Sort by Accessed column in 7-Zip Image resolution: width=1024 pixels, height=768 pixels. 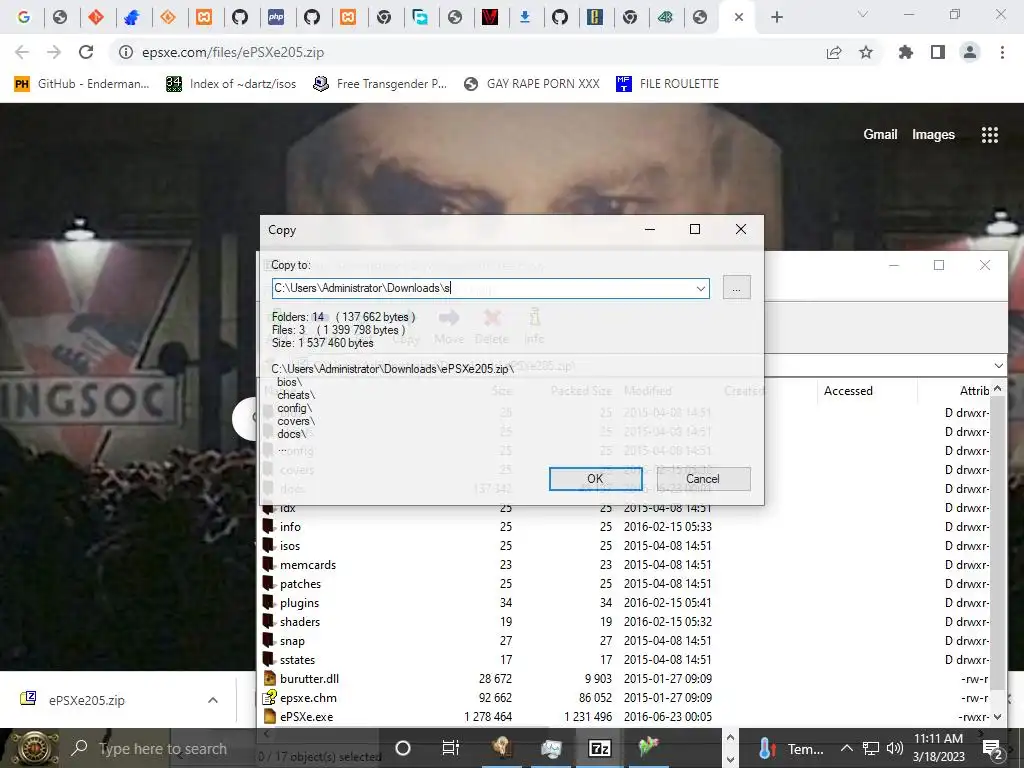(848, 391)
